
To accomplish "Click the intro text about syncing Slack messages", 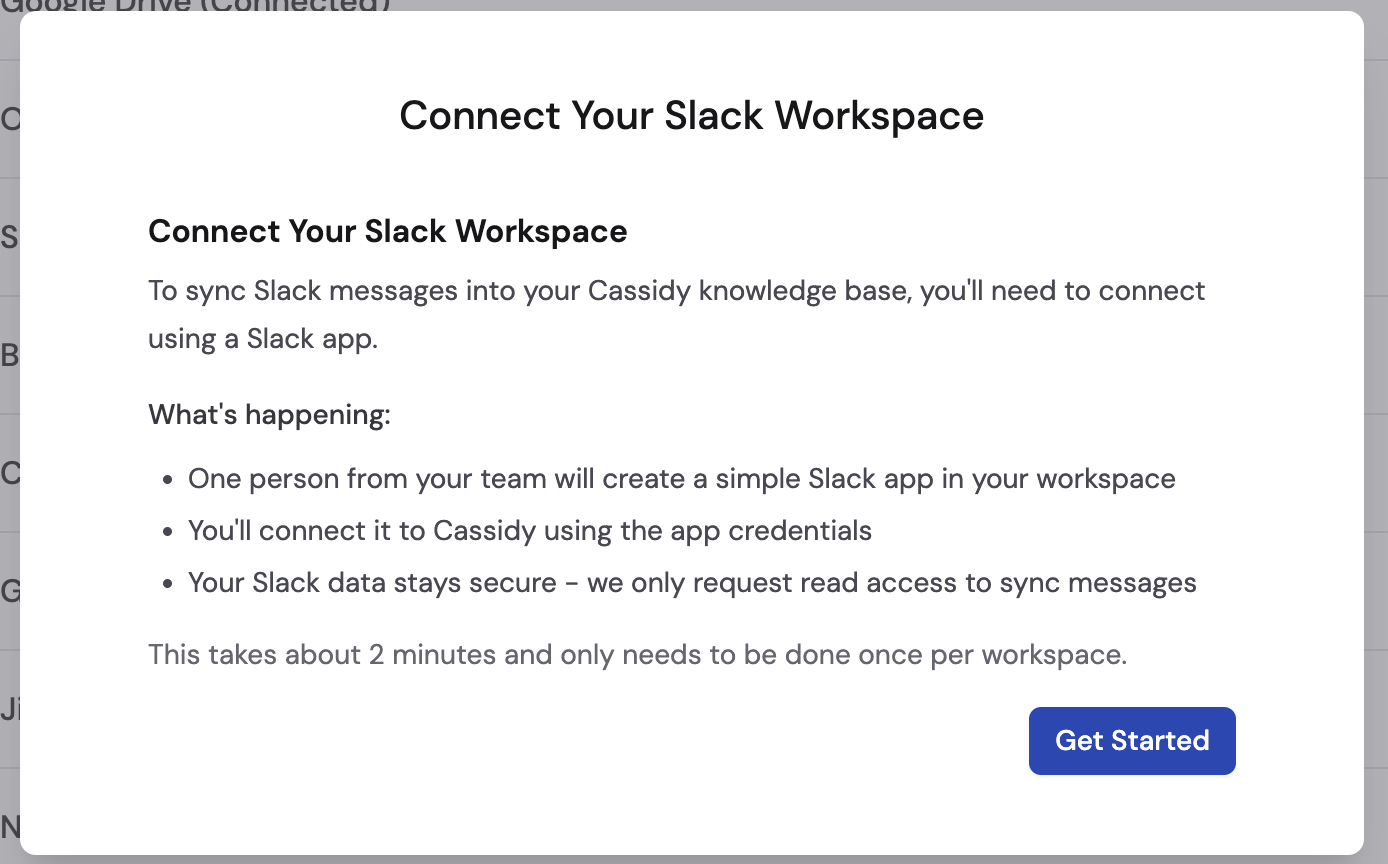I will click(676, 314).
